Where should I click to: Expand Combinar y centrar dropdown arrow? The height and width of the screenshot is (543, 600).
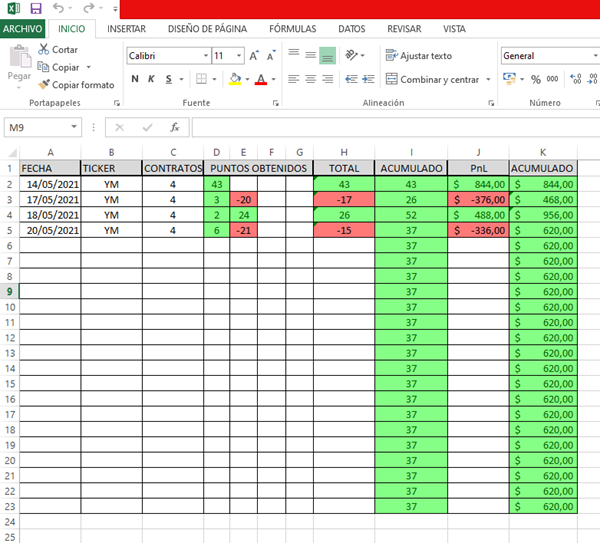click(488, 80)
